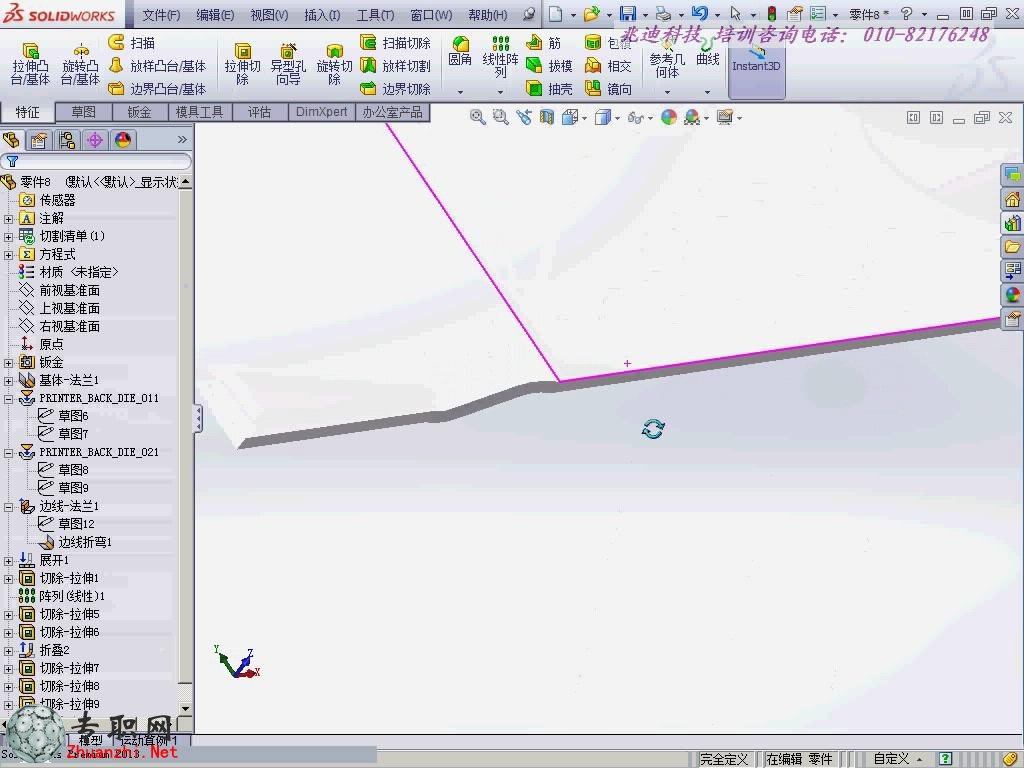Viewport: 1024px width, 768px height.
Task: Click the Previous View icon
Action: click(x=524, y=118)
